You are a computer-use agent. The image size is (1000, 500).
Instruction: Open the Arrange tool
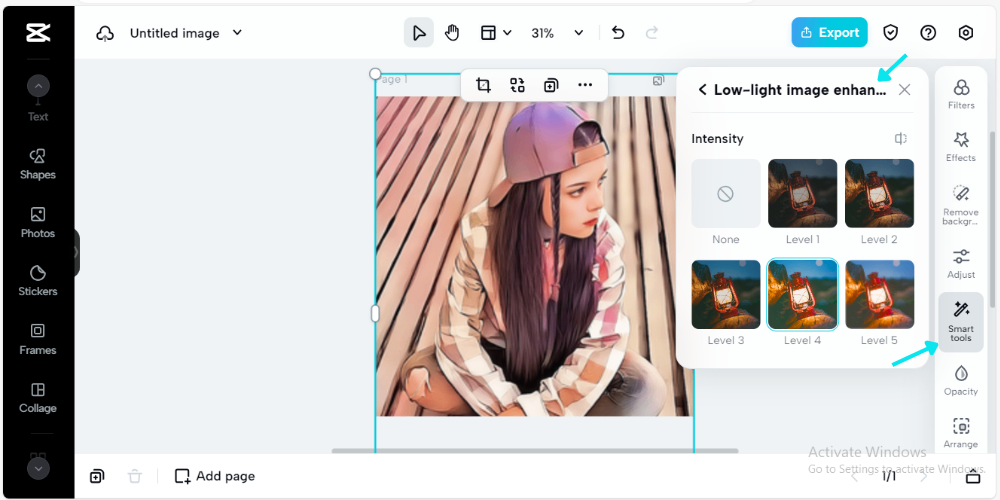(x=961, y=433)
